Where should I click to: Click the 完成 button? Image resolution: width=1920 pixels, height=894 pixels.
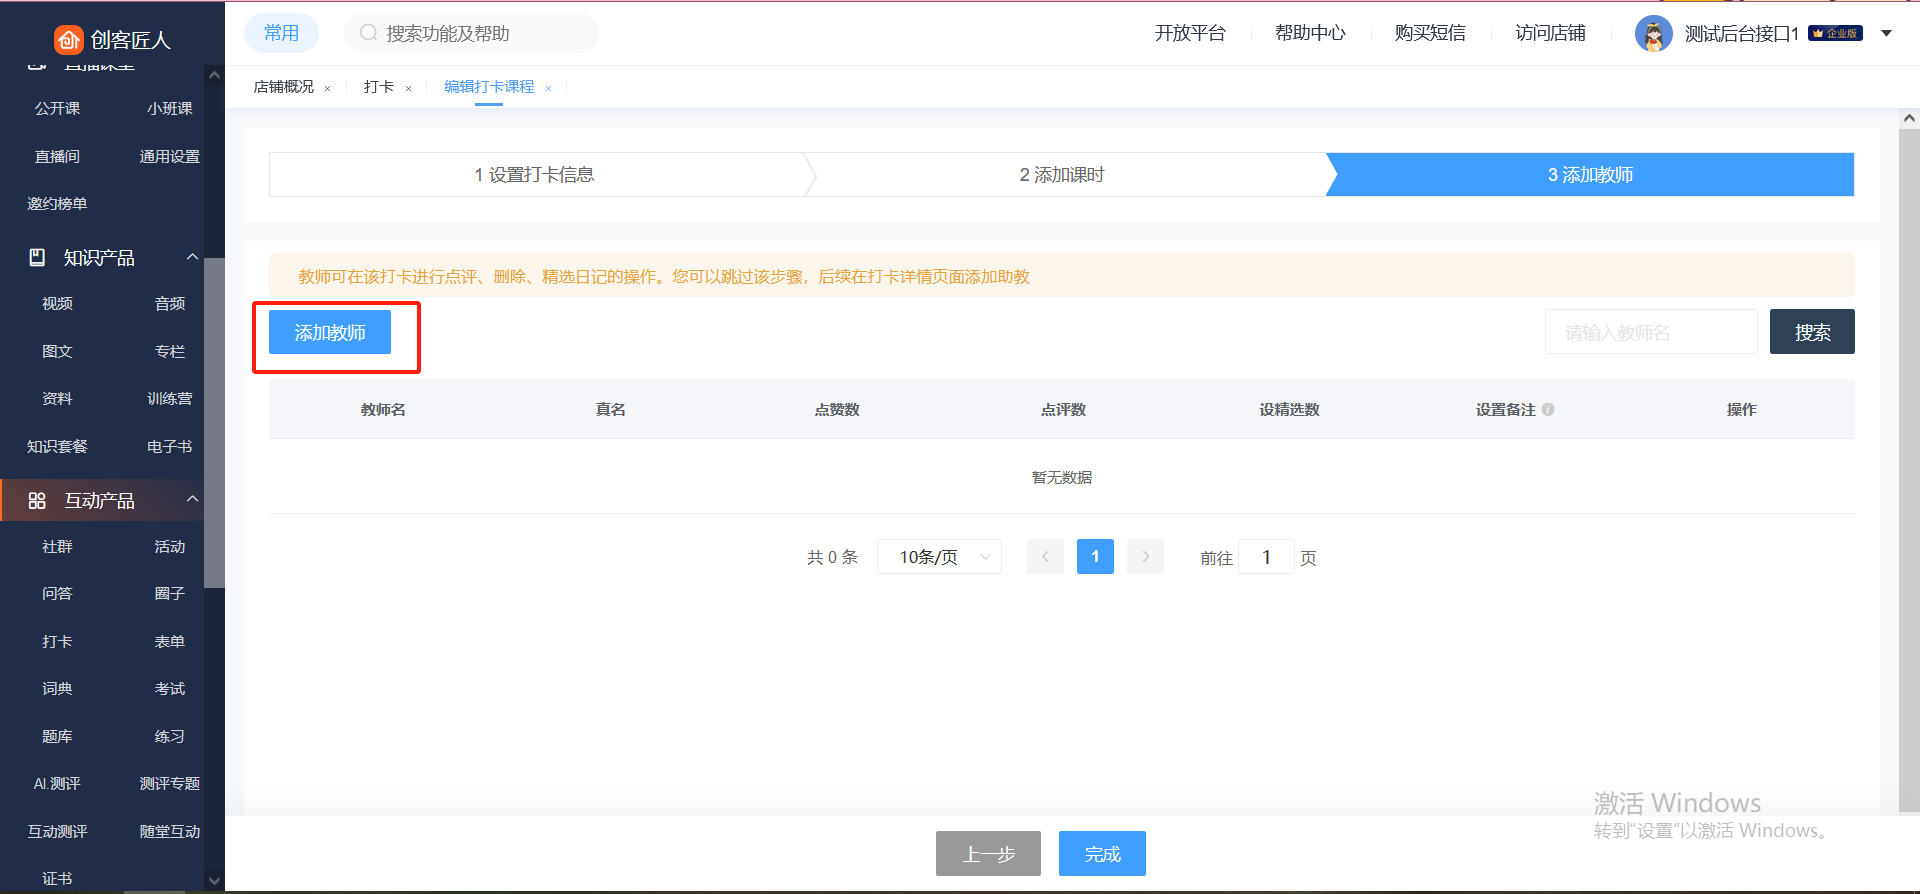tap(1102, 854)
